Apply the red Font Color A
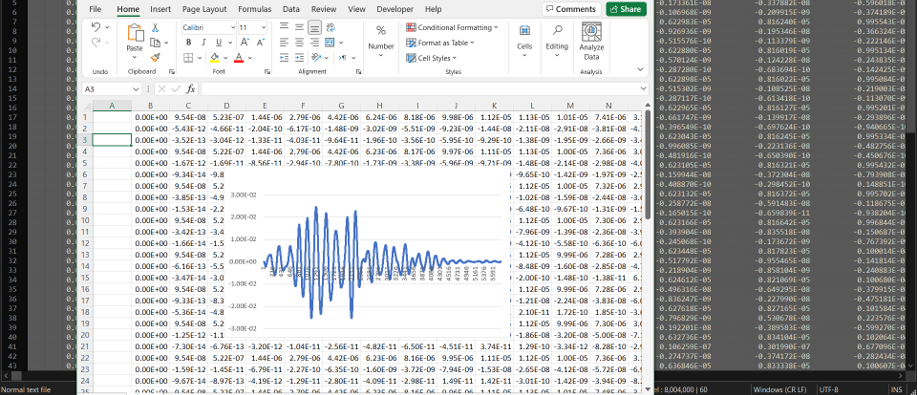917x395 pixels. pos(239,57)
